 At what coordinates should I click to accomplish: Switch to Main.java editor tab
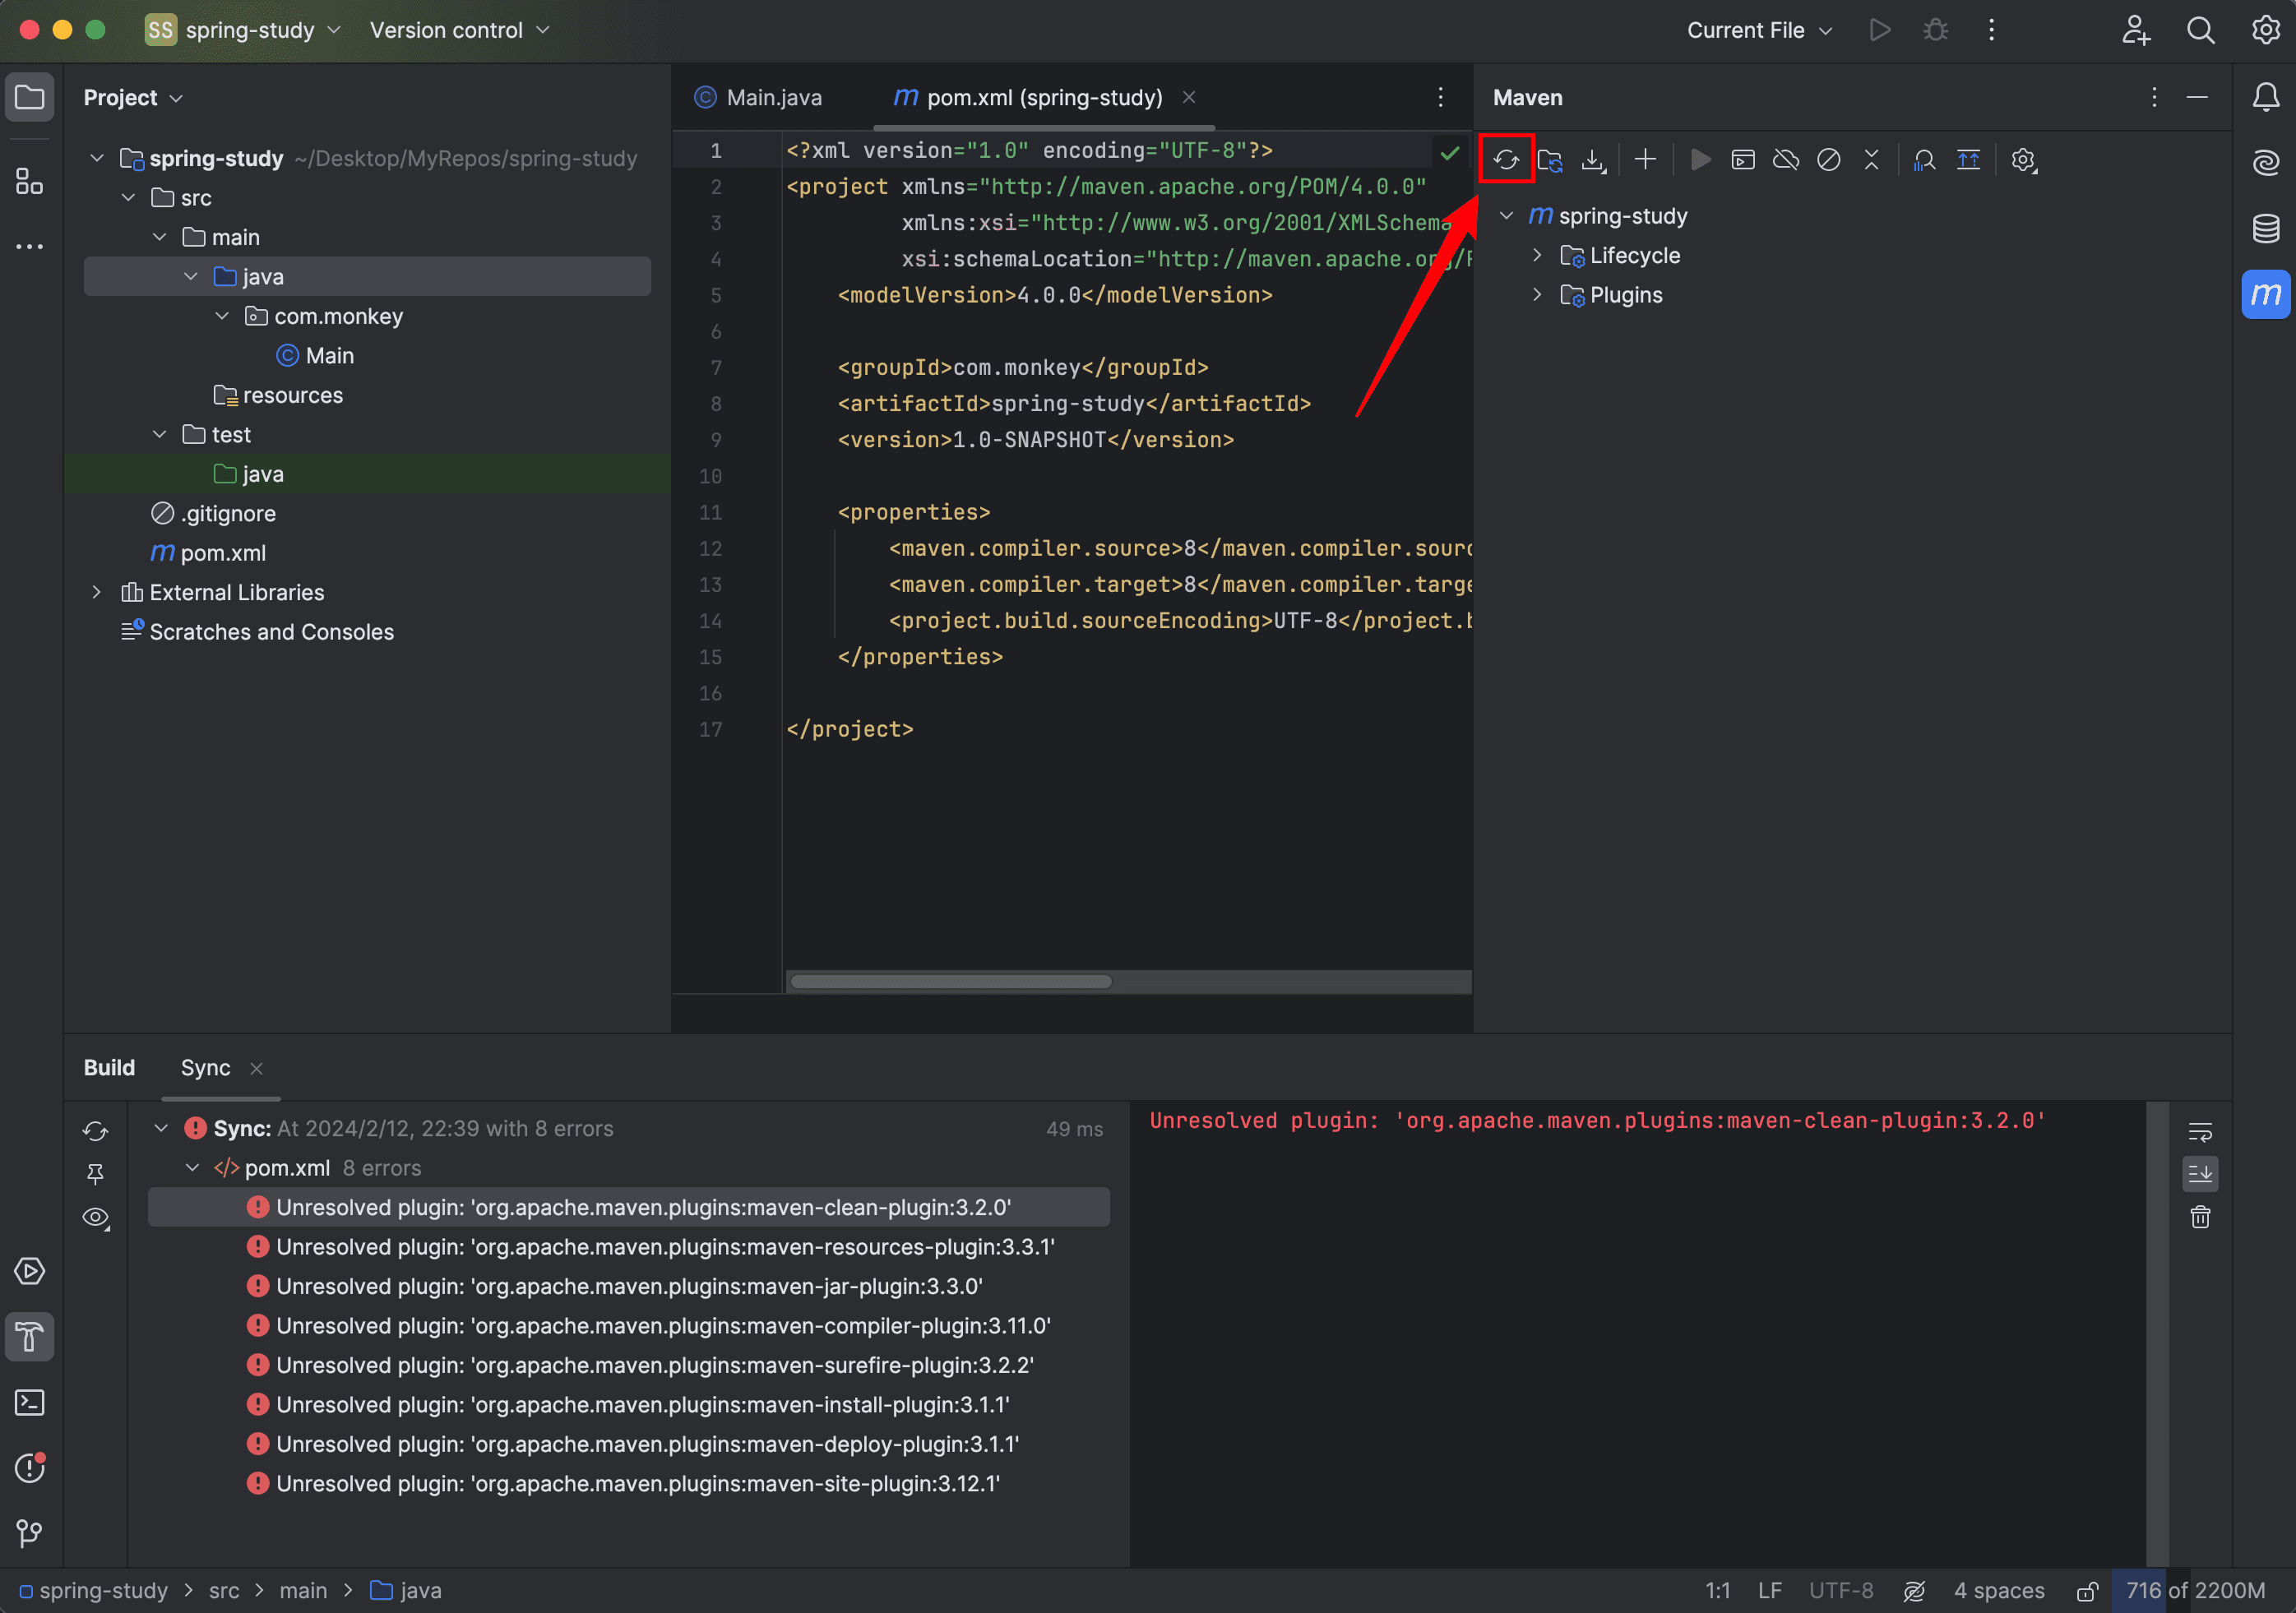coord(758,97)
